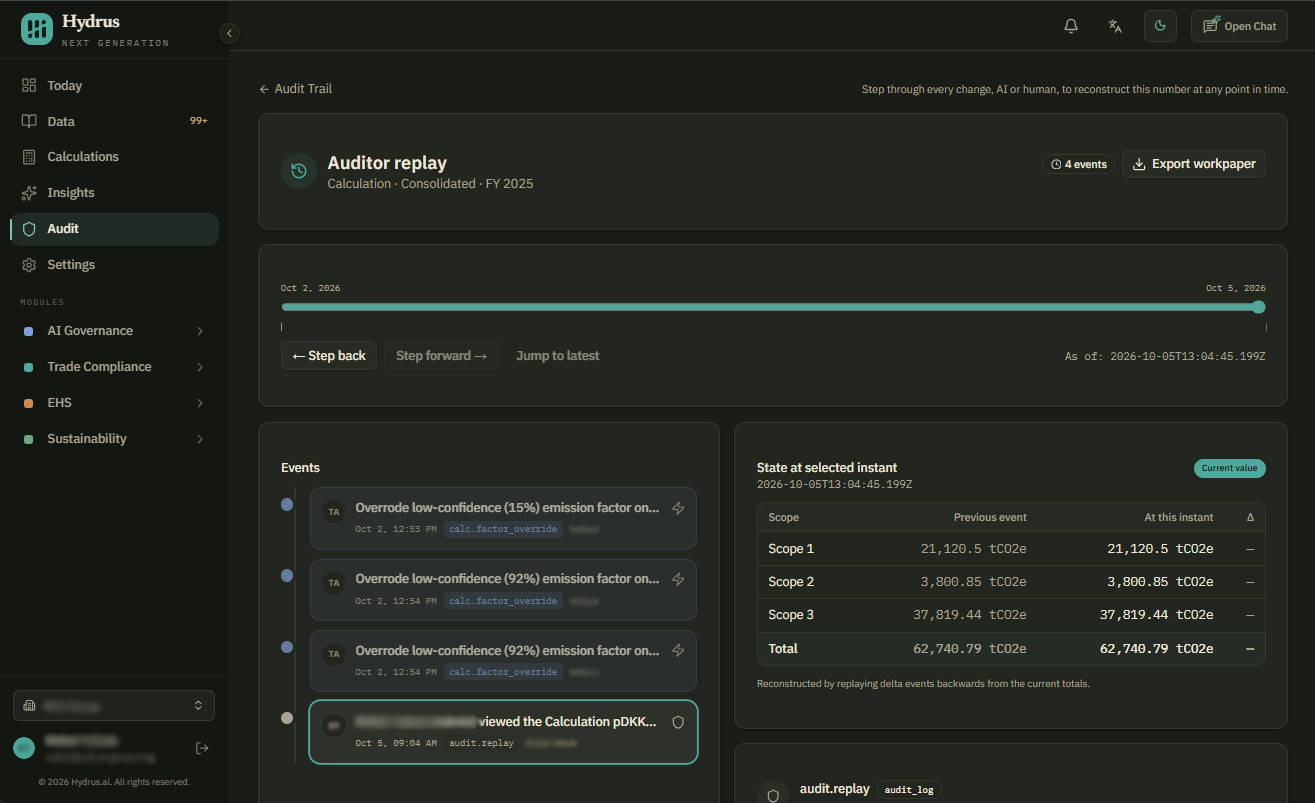Open the language translation icon

click(1115, 26)
